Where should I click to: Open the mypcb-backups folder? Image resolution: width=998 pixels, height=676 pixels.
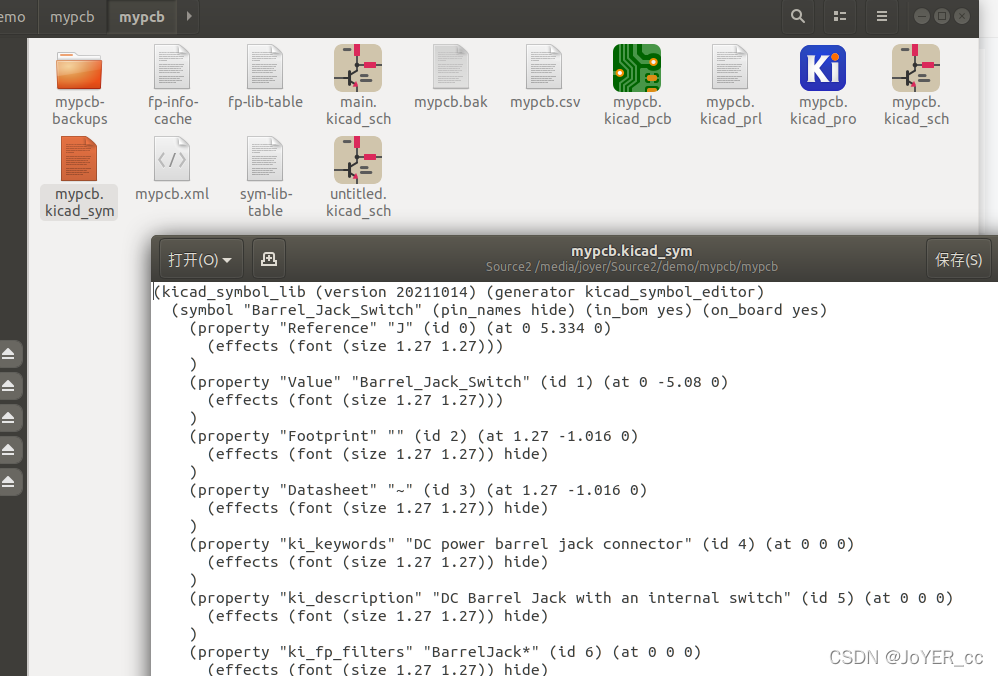point(79,70)
